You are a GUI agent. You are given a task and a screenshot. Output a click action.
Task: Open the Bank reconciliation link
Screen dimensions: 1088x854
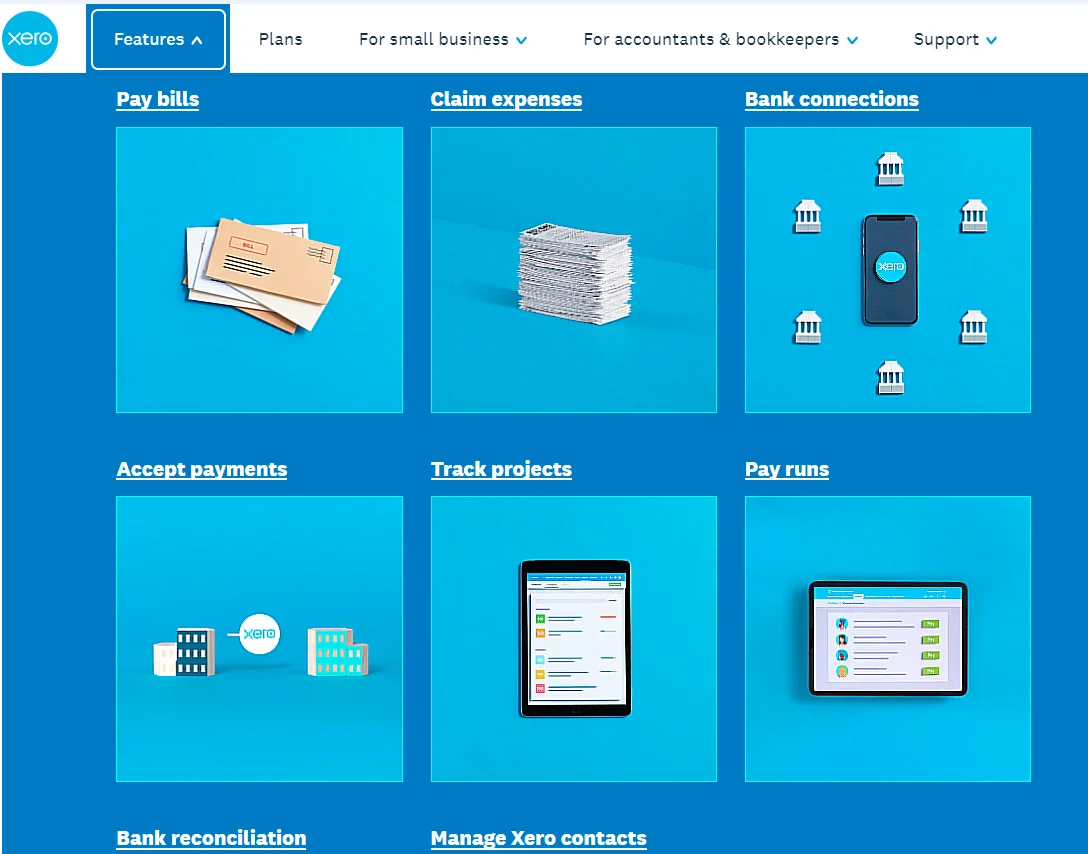211,838
